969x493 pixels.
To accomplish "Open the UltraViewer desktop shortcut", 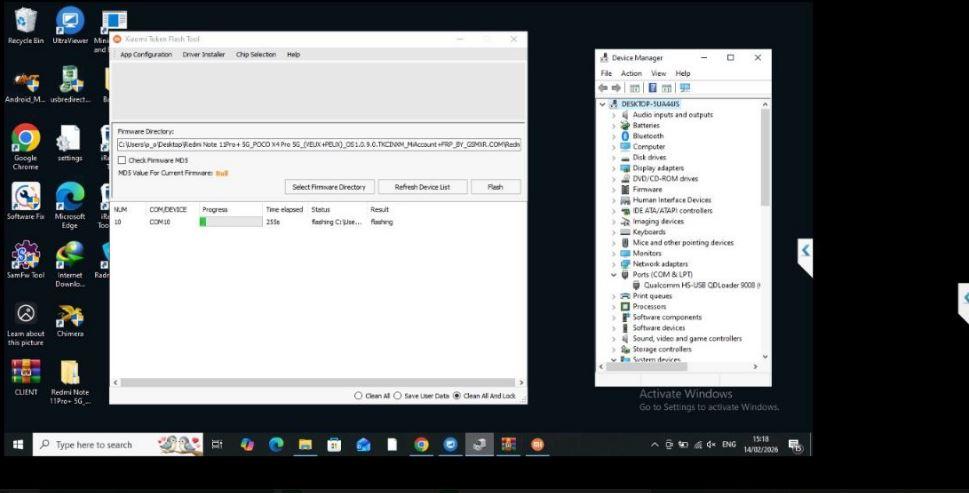I will 70,22.
